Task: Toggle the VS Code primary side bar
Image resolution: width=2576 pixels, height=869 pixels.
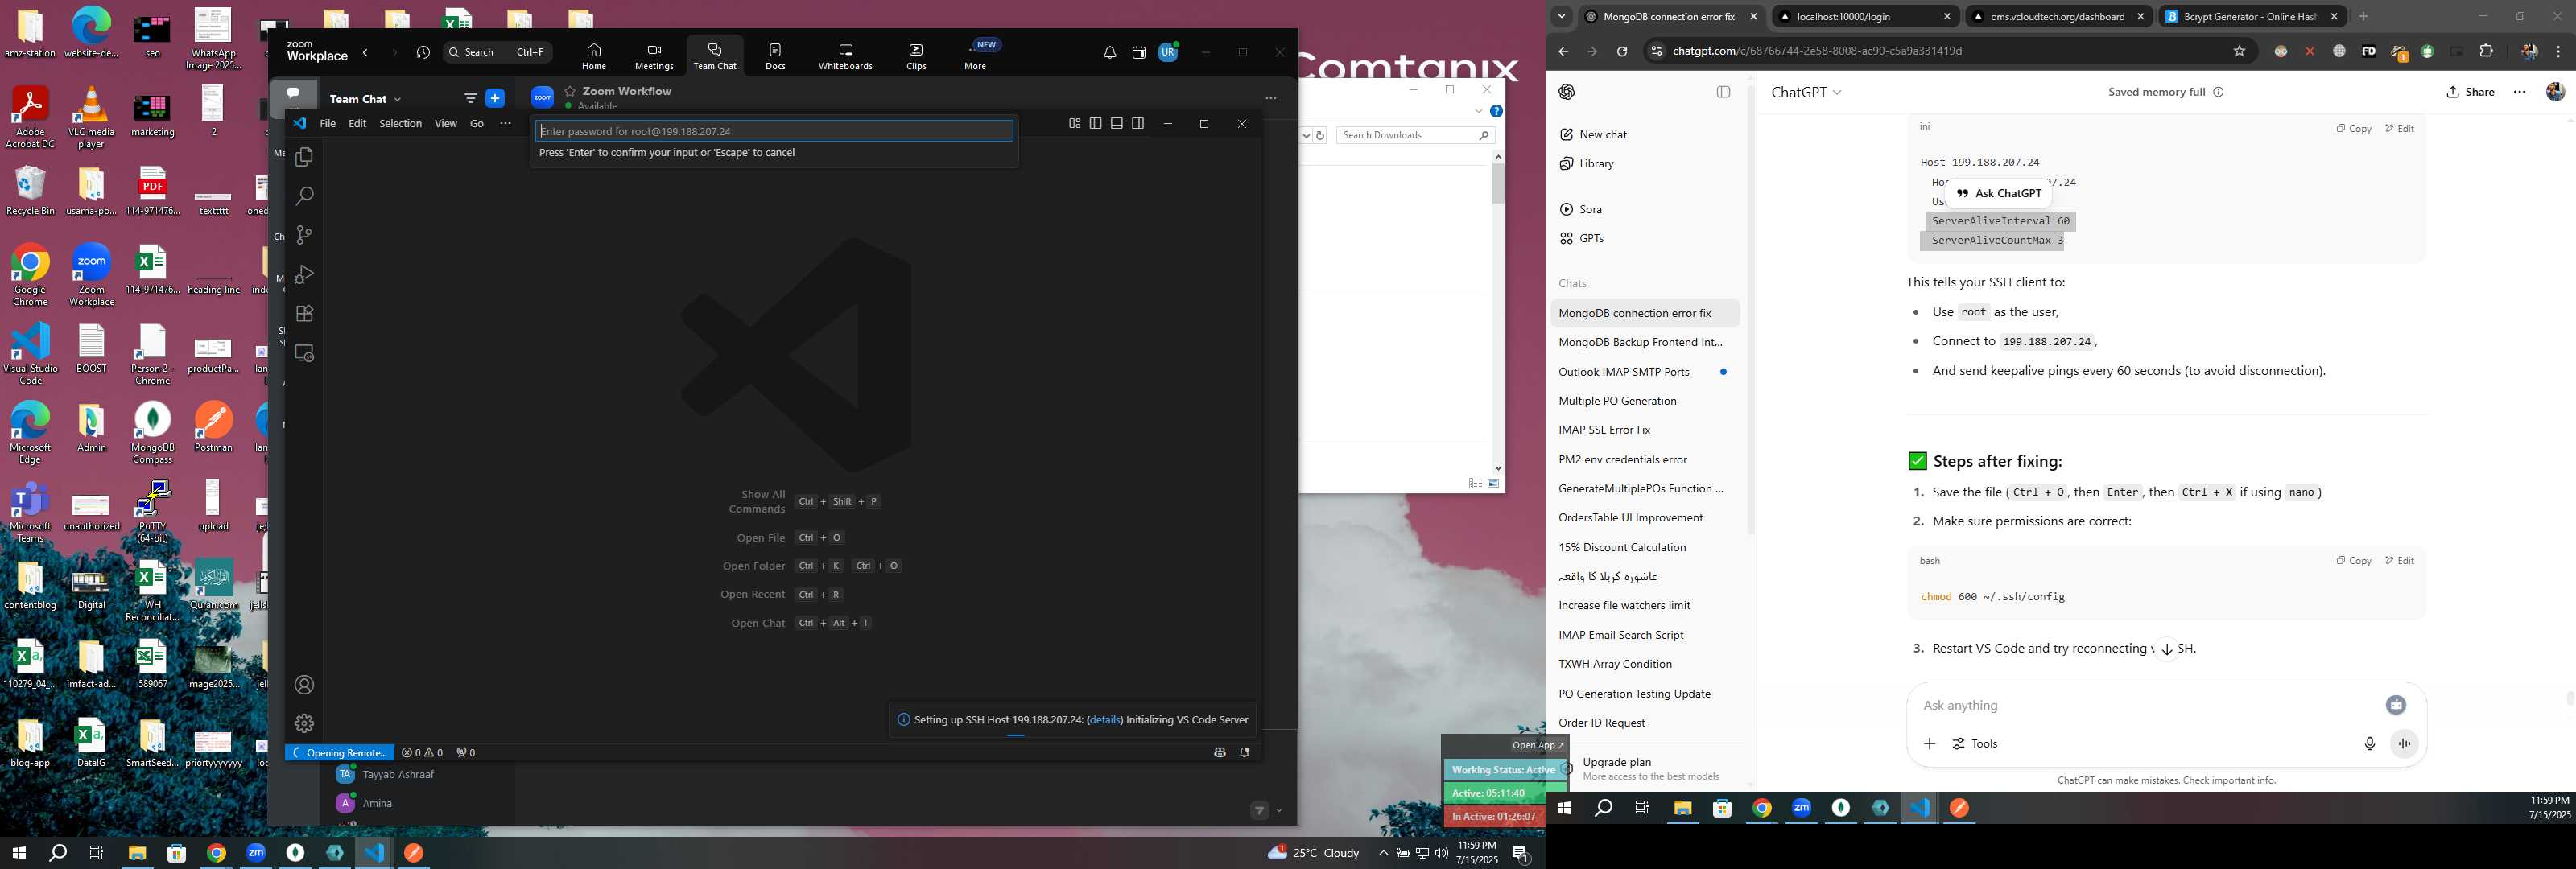Action: pyautogui.click(x=1095, y=124)
